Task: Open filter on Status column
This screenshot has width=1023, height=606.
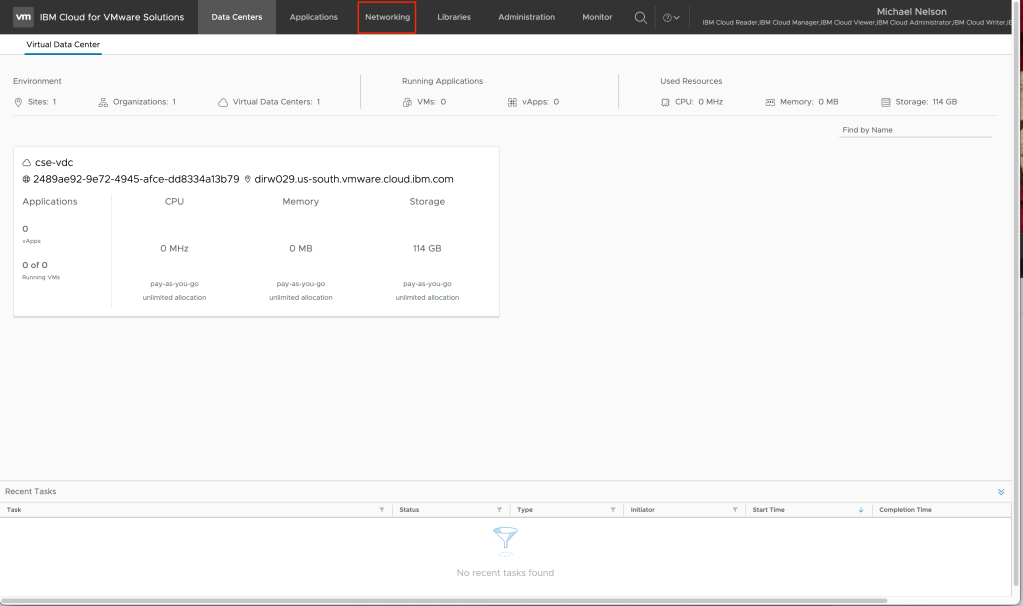Action: (499, 510)
